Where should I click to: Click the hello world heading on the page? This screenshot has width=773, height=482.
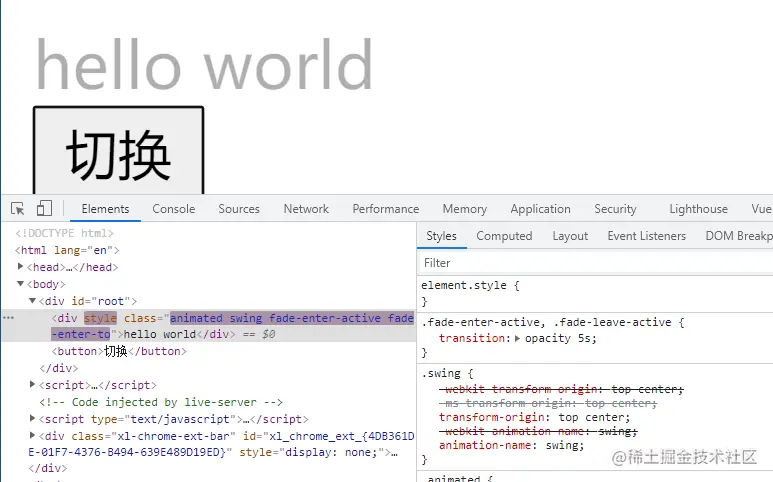[x=204, y=65]
